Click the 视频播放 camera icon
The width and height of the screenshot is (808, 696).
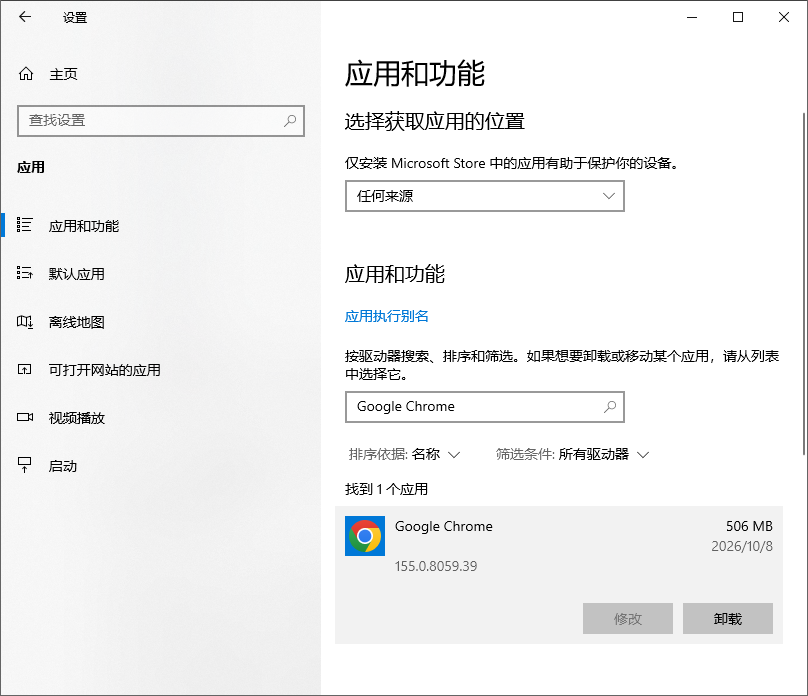25,417
